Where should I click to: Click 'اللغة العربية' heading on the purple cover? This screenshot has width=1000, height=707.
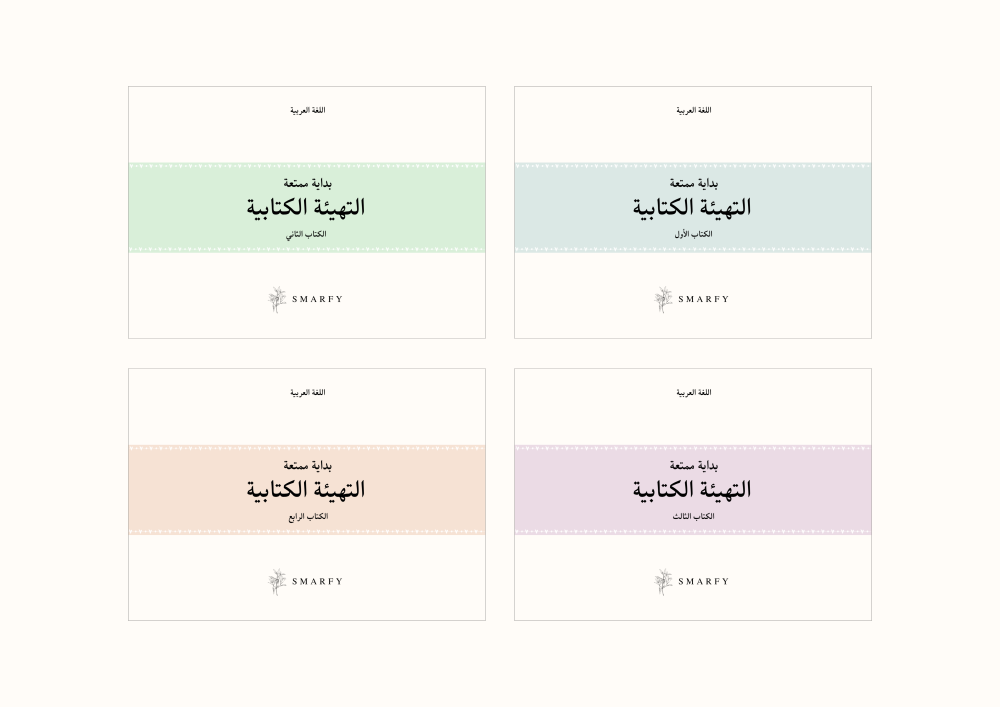pyautogui.click(x=693, y=392)
